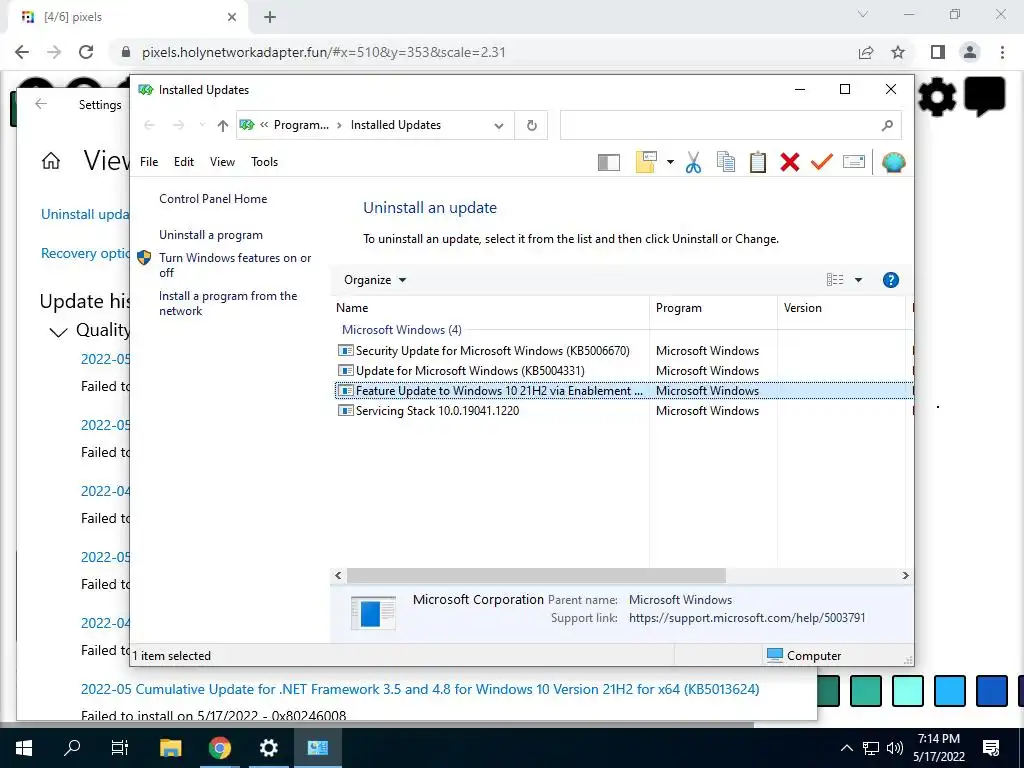Open Task View on taskbar

click(x=120, y=748)
